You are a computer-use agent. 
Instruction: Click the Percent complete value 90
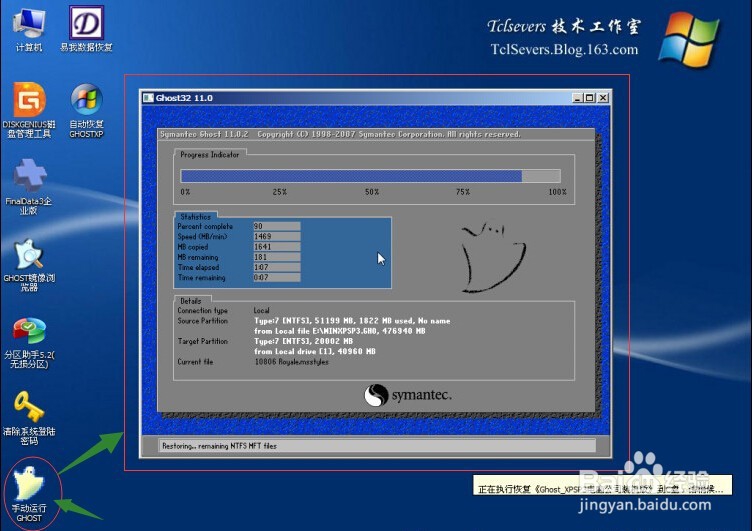(x=276, y=226)
